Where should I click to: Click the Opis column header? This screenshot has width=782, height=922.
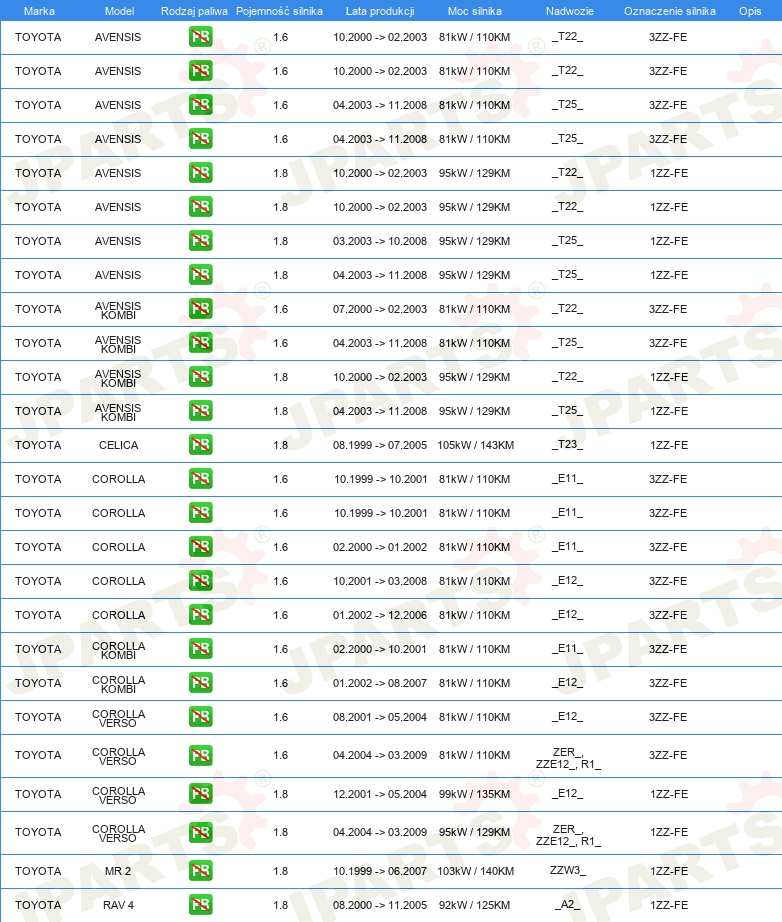tap(750, 11)
